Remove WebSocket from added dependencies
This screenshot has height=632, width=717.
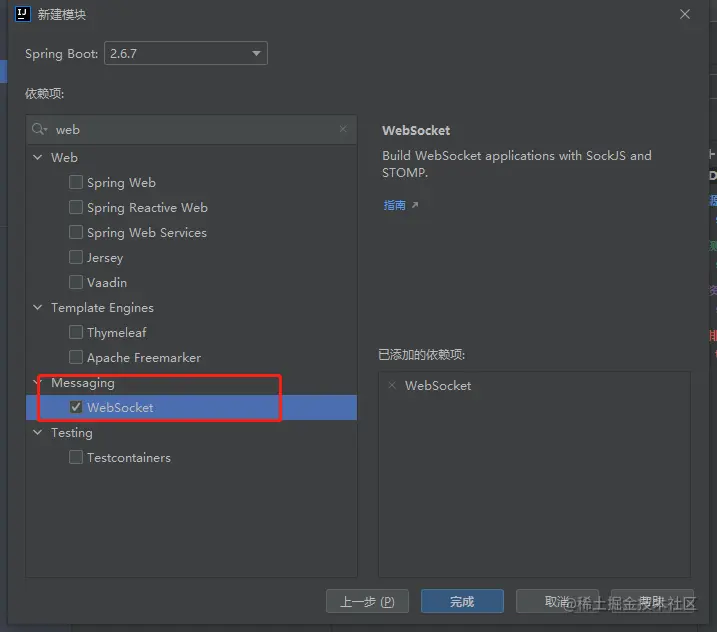click(x=392, y=385)
